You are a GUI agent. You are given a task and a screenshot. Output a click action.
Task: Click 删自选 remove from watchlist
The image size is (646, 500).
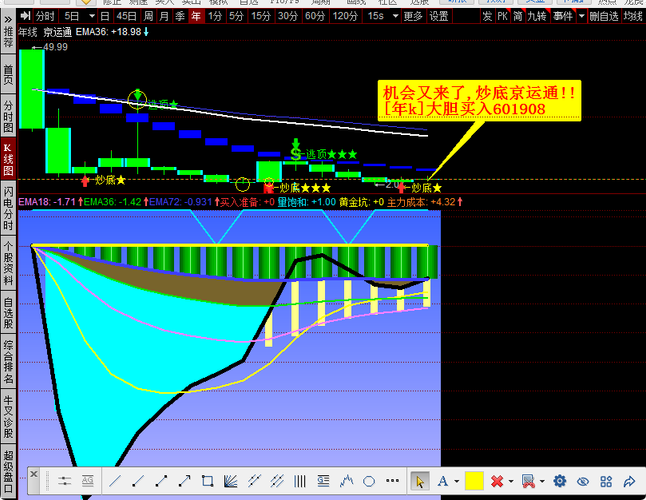(604, 16)
